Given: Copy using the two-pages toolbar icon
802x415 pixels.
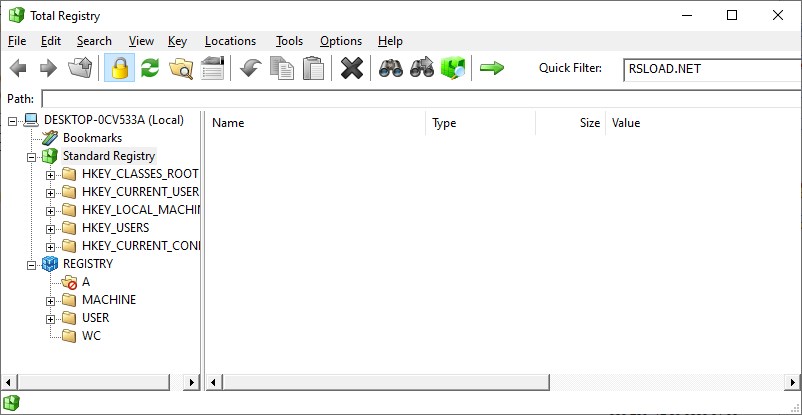Looking at the screenshot, I should 282,68.
